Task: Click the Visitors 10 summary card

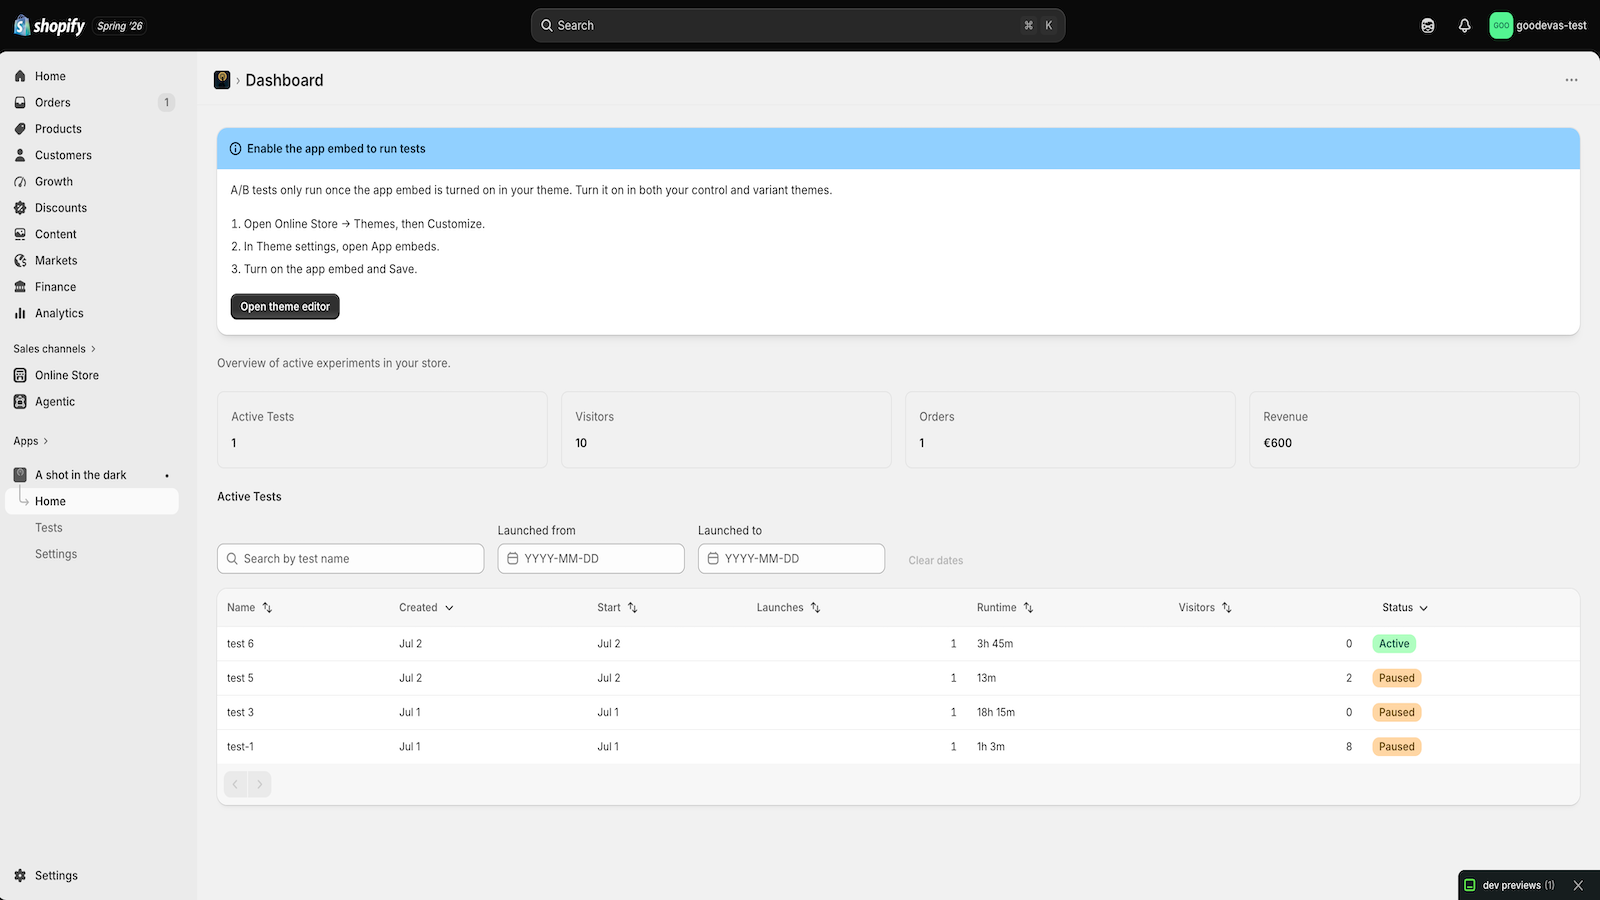Action: [x=726, y=430]
